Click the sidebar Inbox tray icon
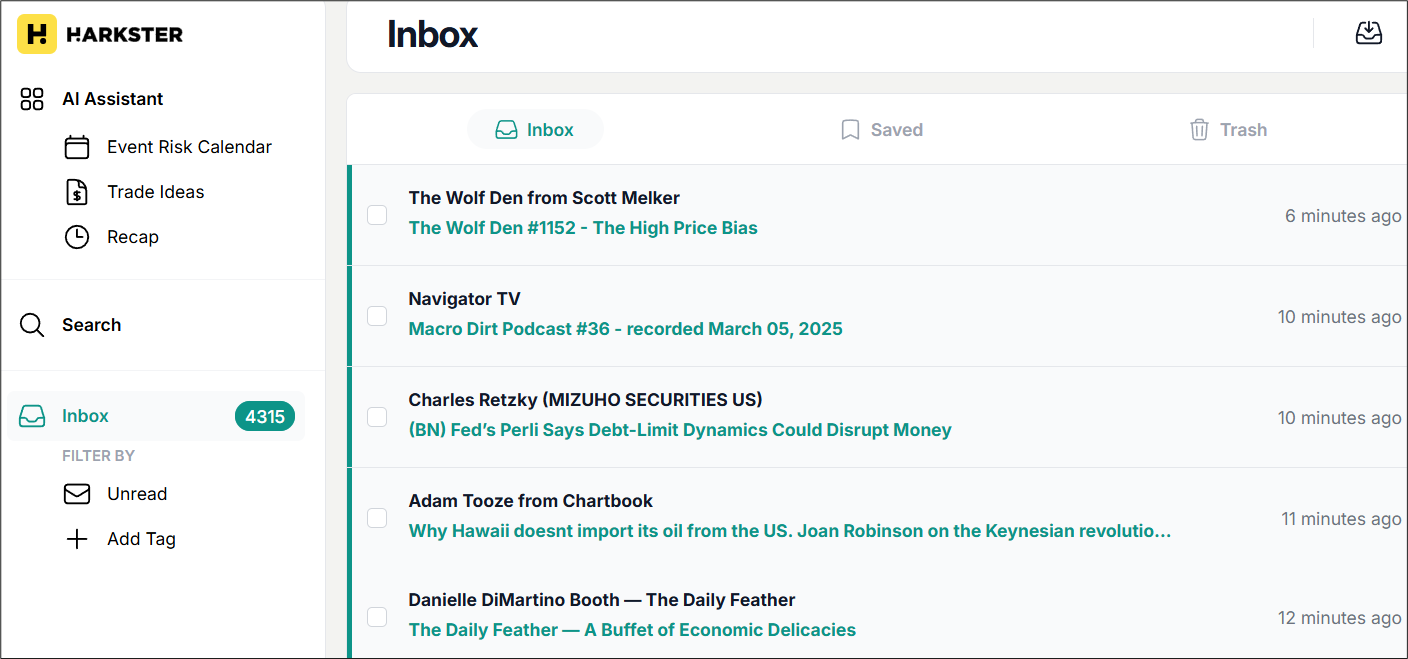Screen dimensions: 1408x659 pyautogui.click(x=32, y=416)
